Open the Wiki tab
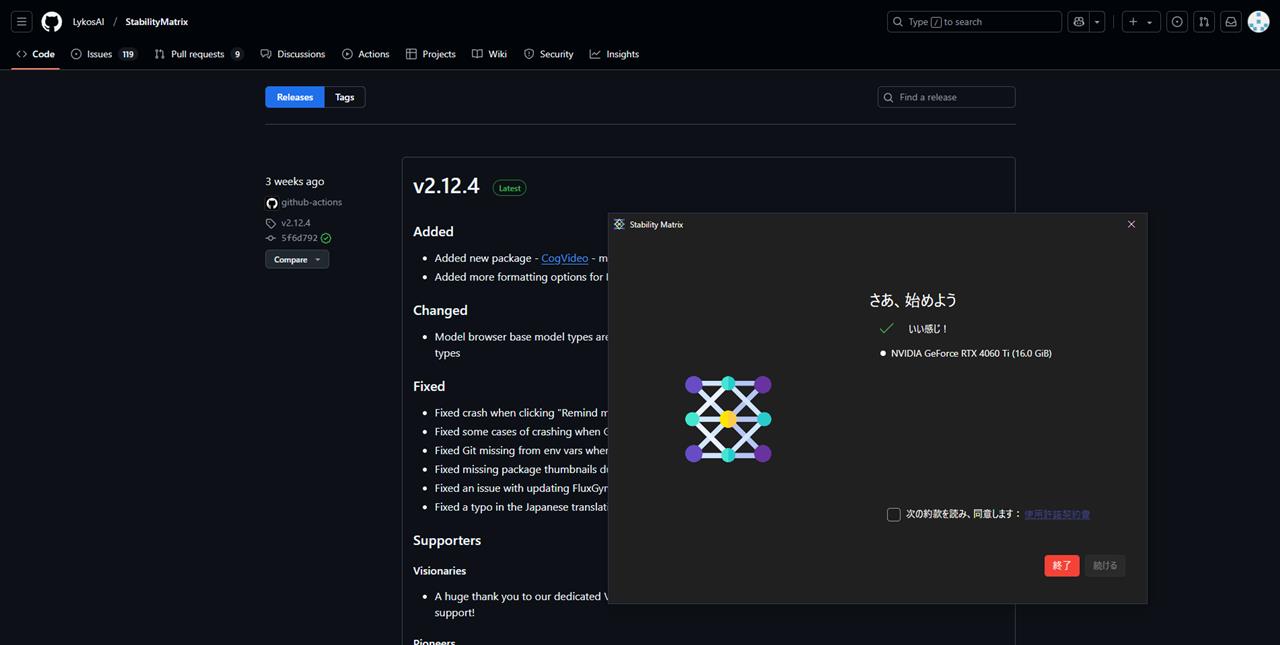The image size is (1280, 645). [489, 54]
